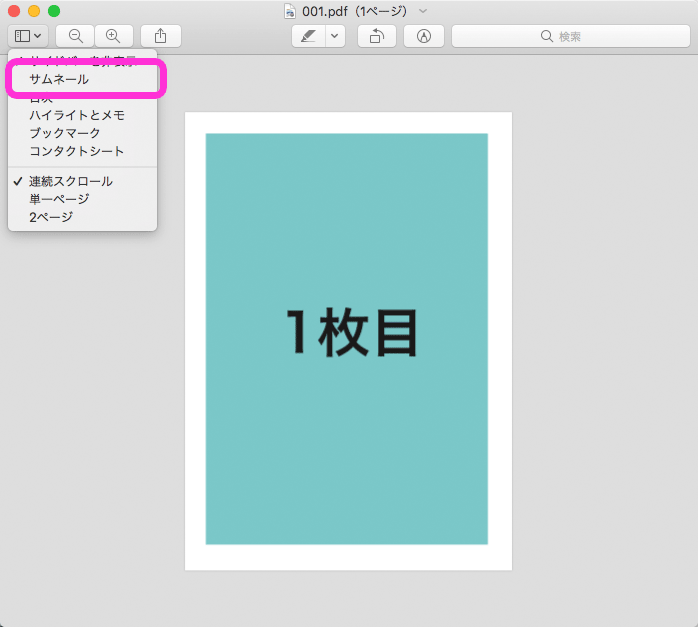Screen dimensions: 698x627
Task: Expand the highlight color dropdown arrow
Action: 335,36
